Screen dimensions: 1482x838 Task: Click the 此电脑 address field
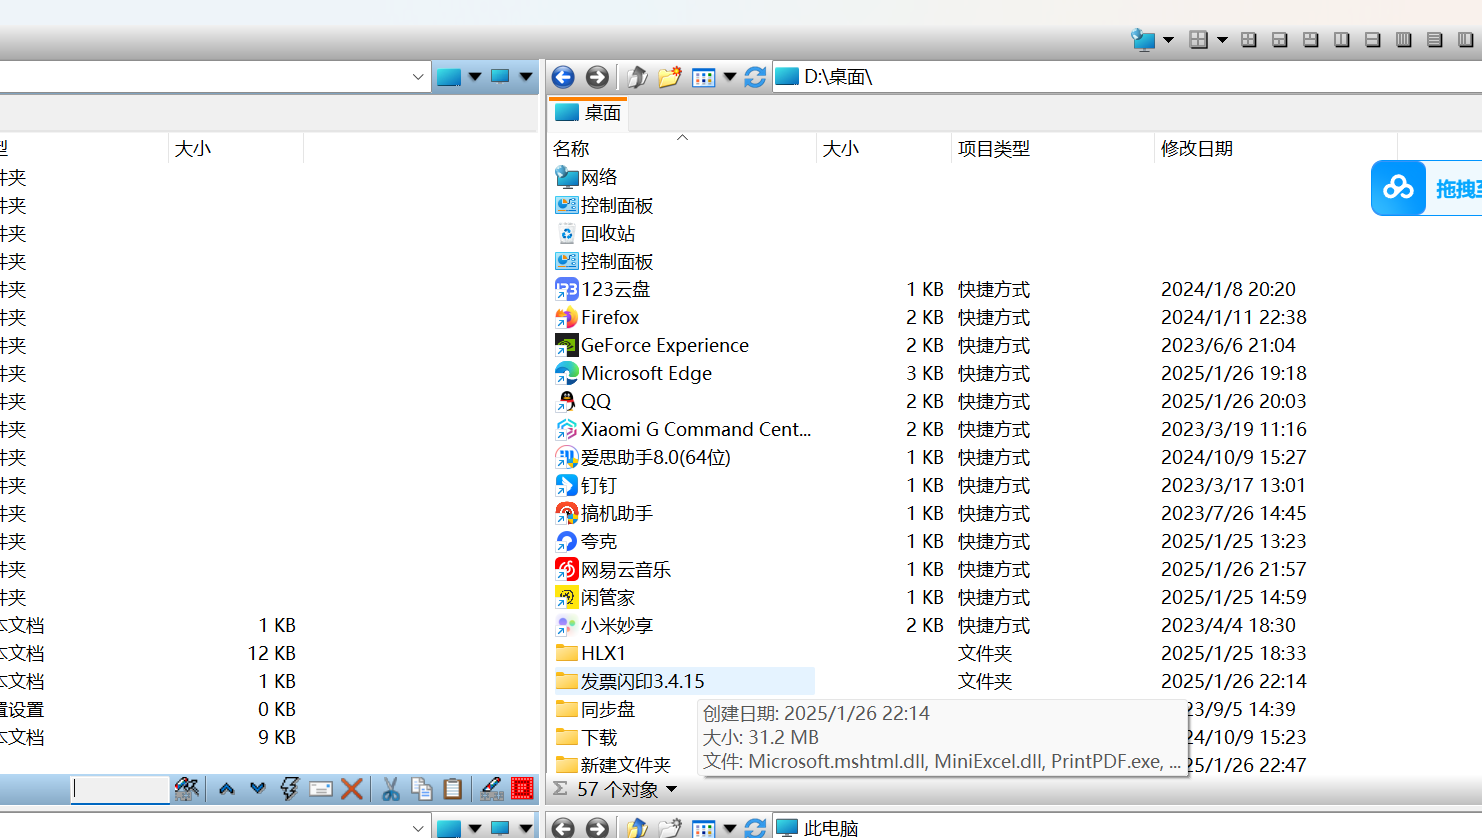click(x=1127, y=828)
